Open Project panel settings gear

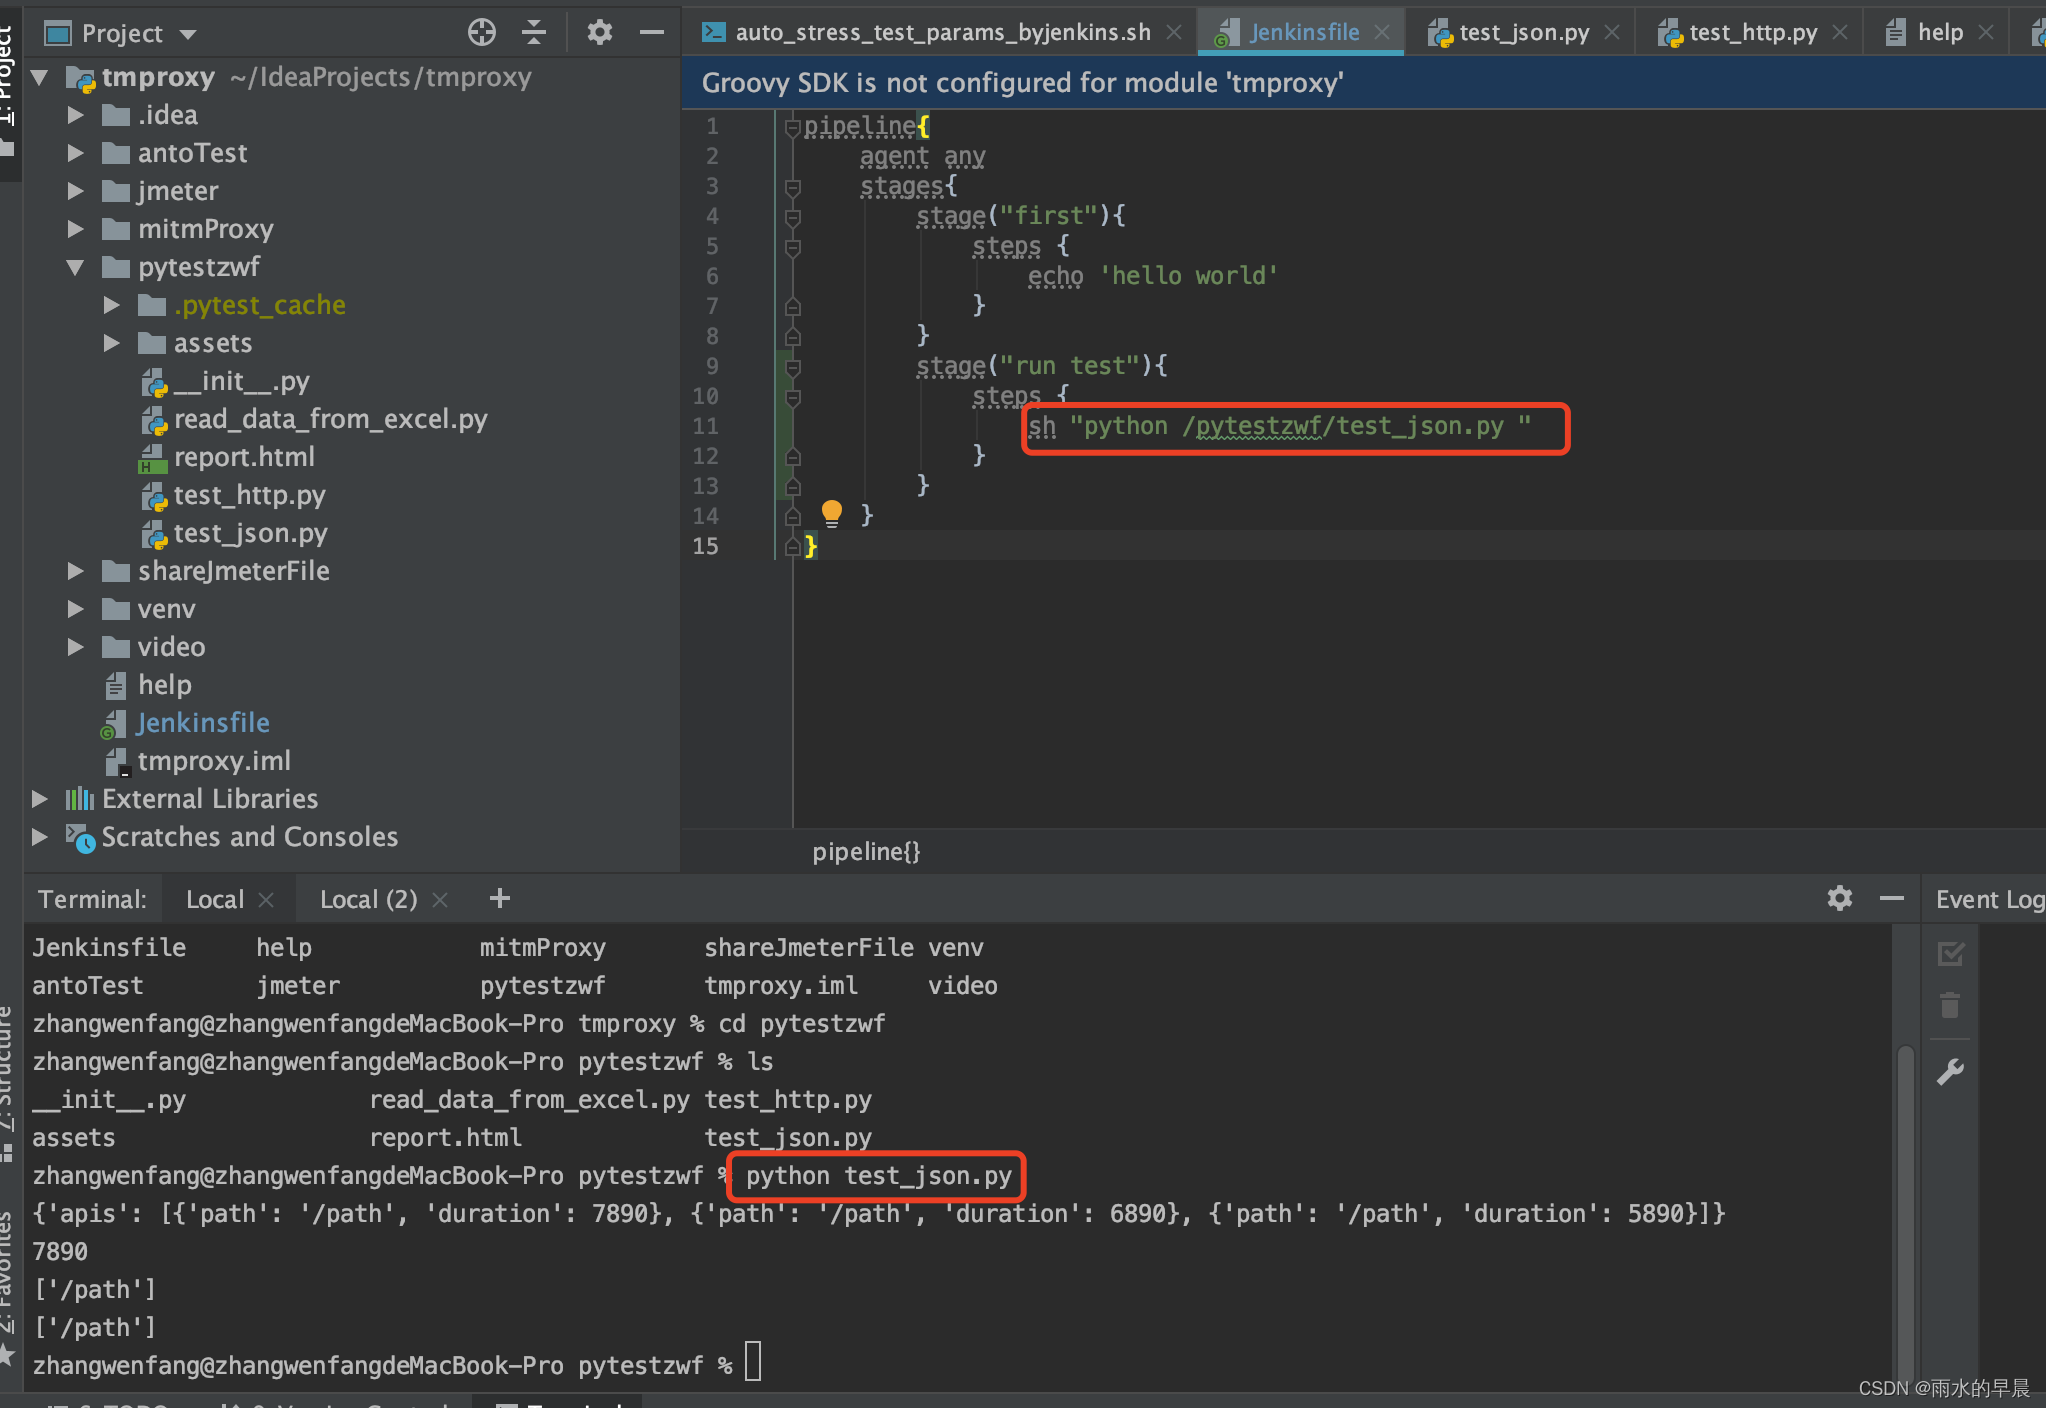[599, 33]
